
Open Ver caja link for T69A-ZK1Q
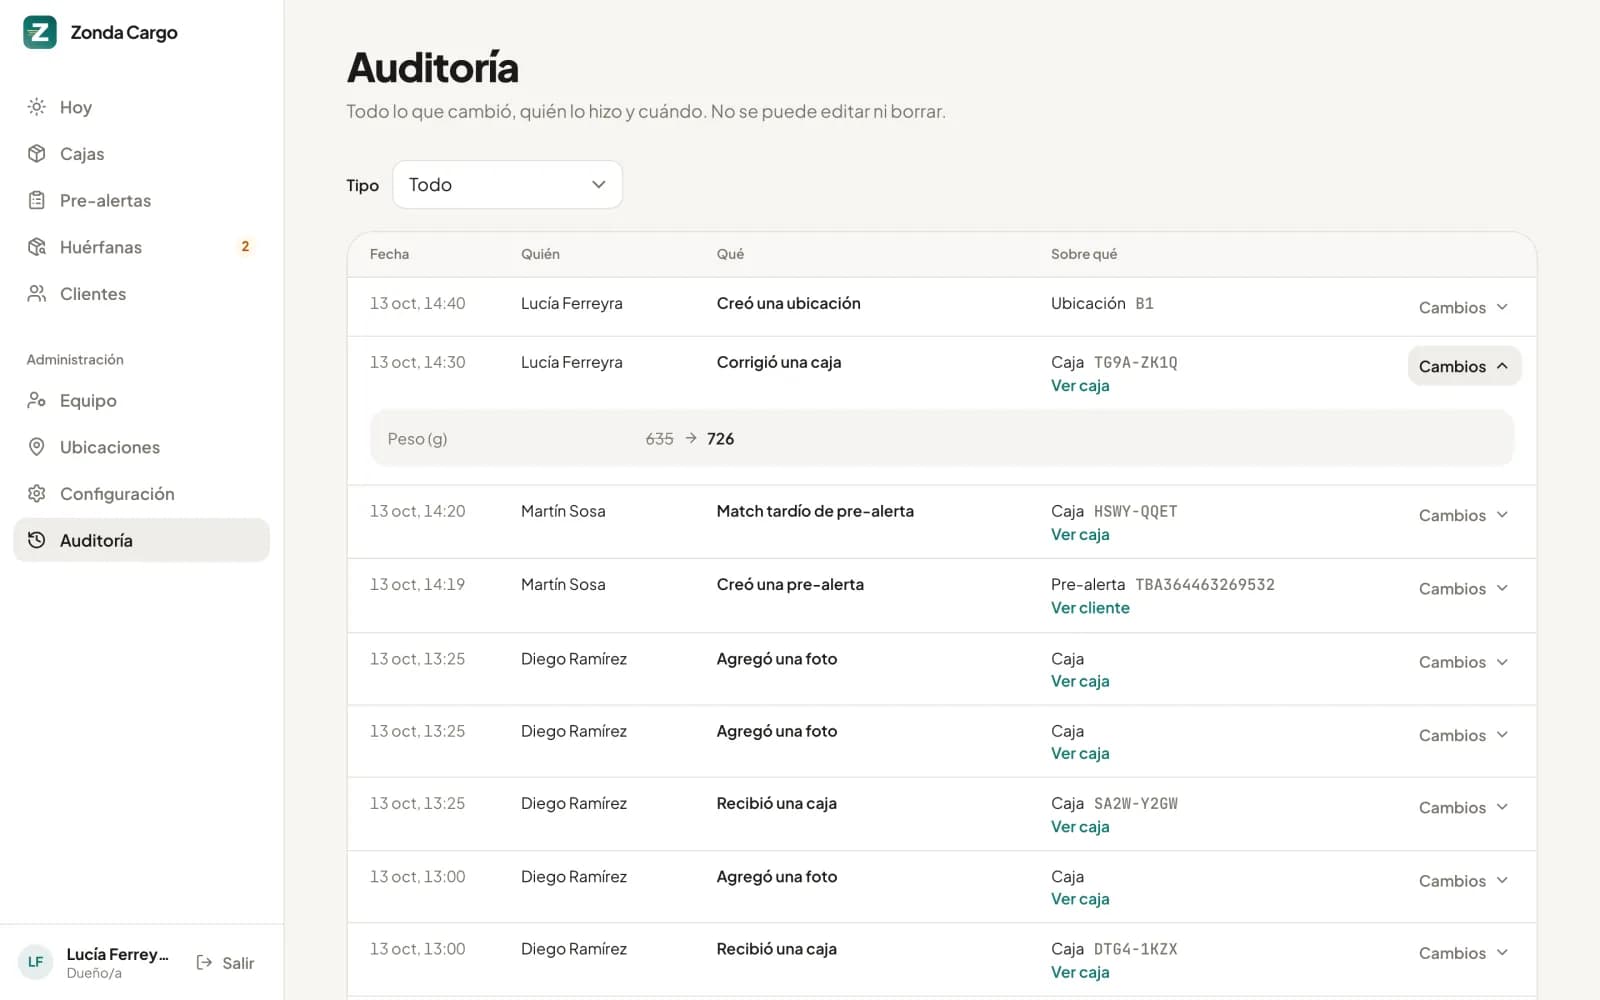1080,385
